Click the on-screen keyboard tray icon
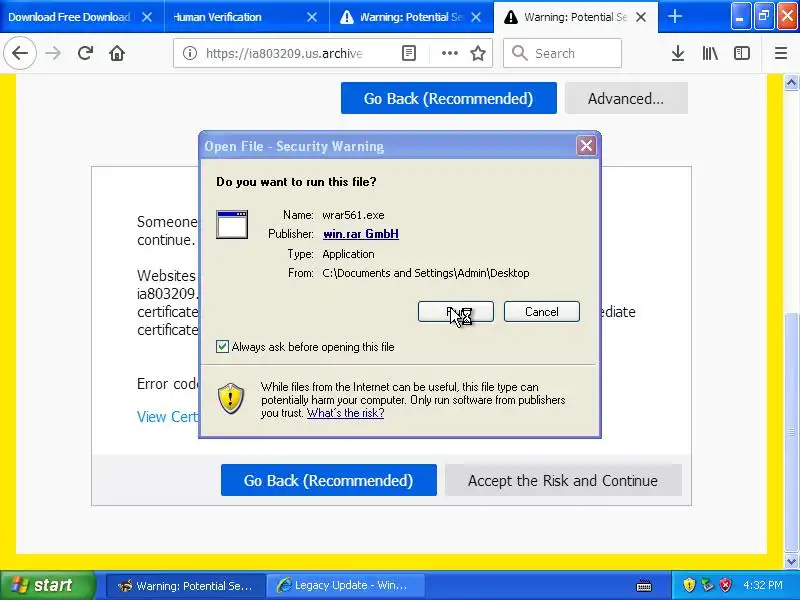Image resolution: width=800 pixels, height=600 pixels. pyautogui.click(x=644, y=585)
